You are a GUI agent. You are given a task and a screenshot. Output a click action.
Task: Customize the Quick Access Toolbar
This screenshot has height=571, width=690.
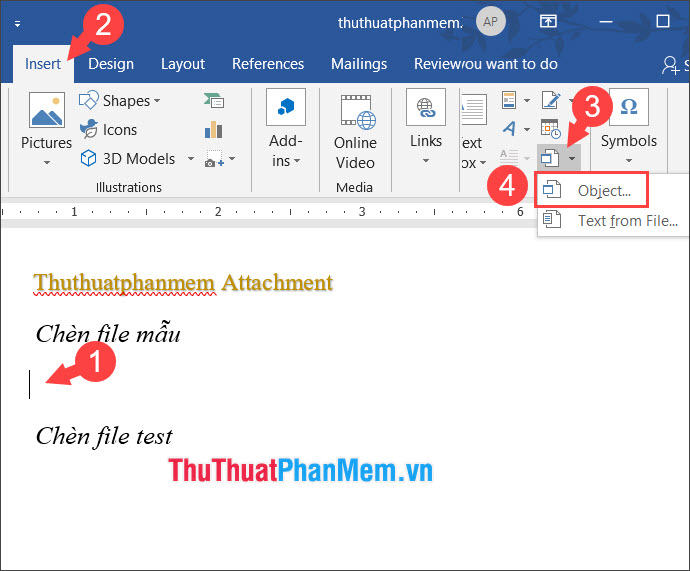pos(18,24)
